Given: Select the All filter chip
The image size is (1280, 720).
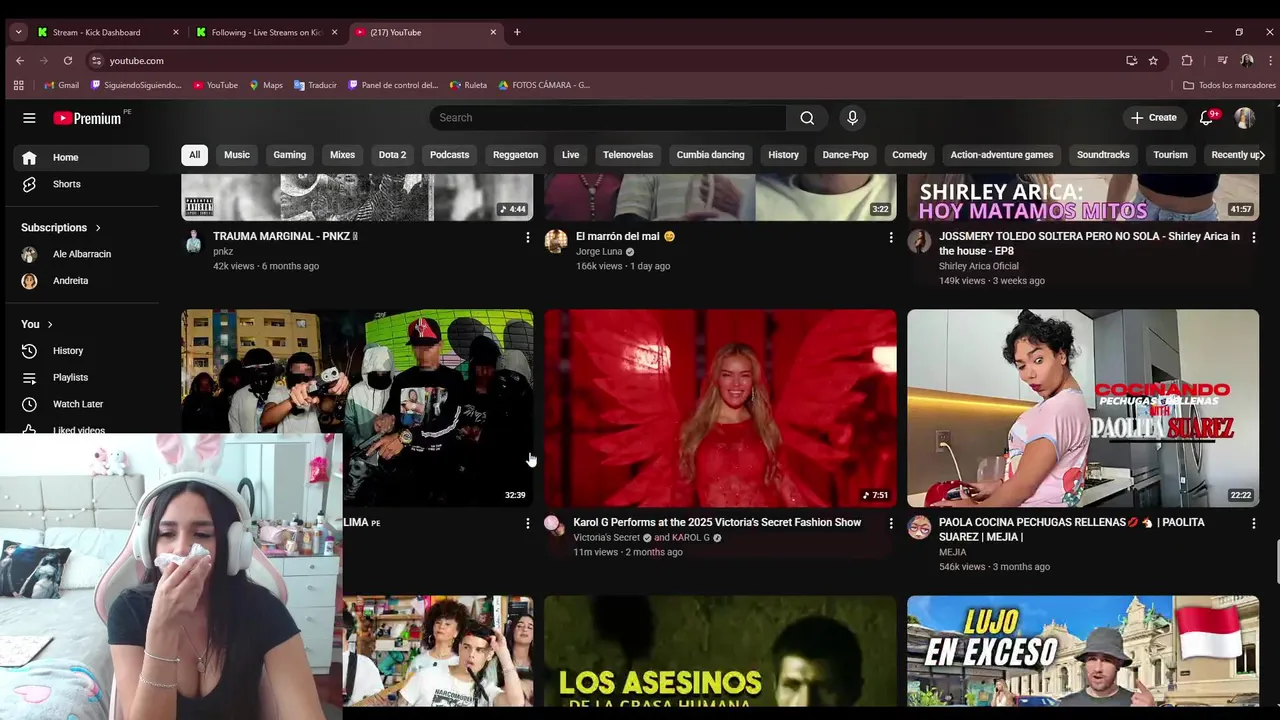Looking at the screenshot, I should pyautogui.click(x=194, y=155).
